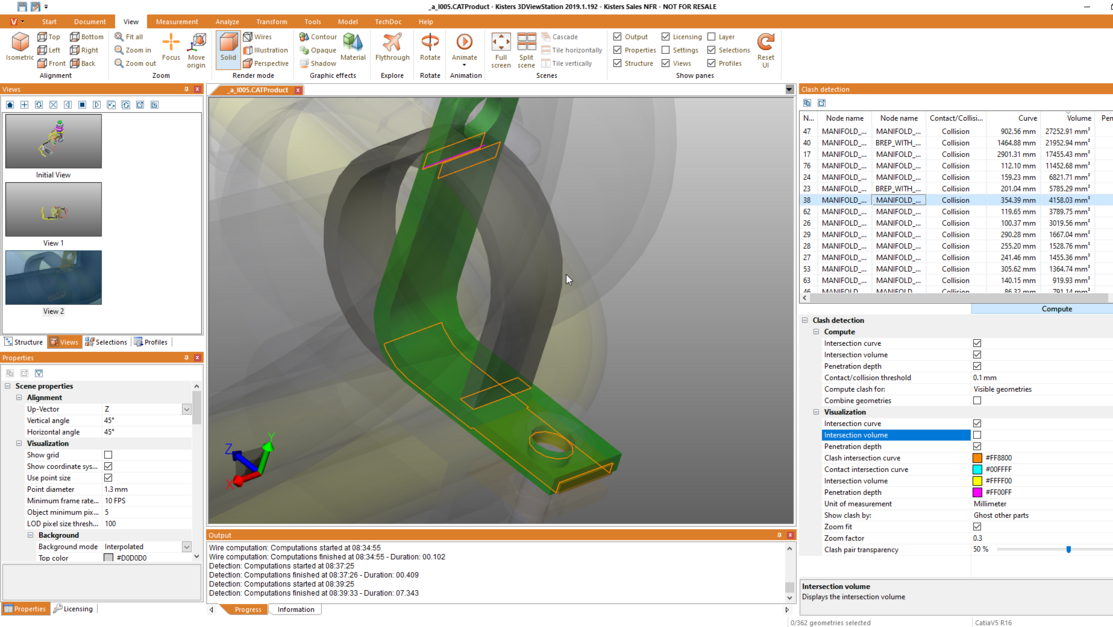Click Fit all zoom tool

click(129, 37)
